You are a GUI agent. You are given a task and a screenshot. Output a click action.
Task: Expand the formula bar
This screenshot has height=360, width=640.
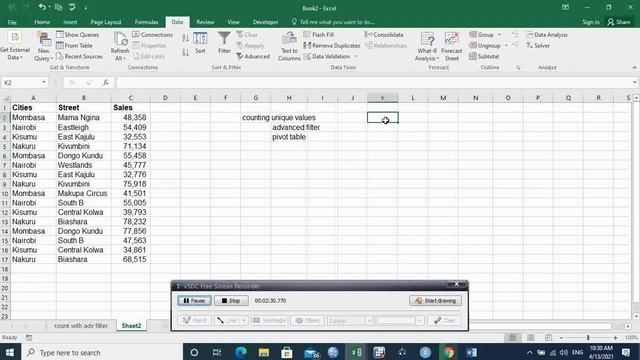pos(635,82)
